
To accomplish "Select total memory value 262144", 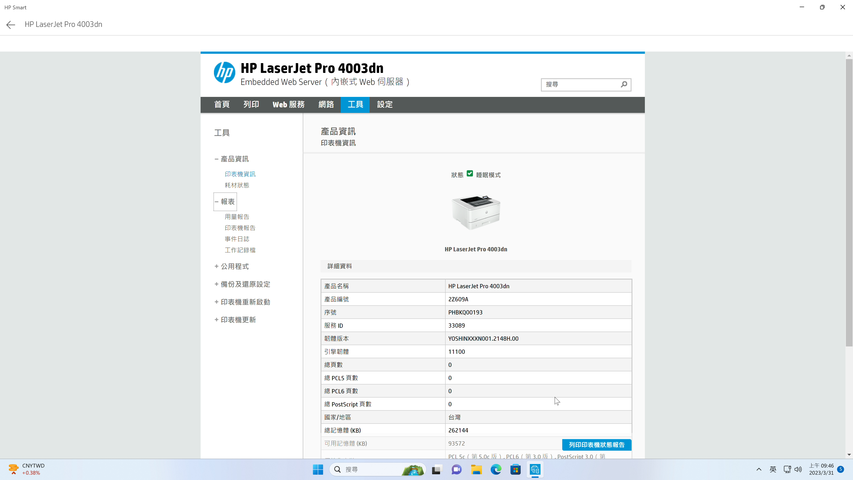I will (x=458, y=430).
